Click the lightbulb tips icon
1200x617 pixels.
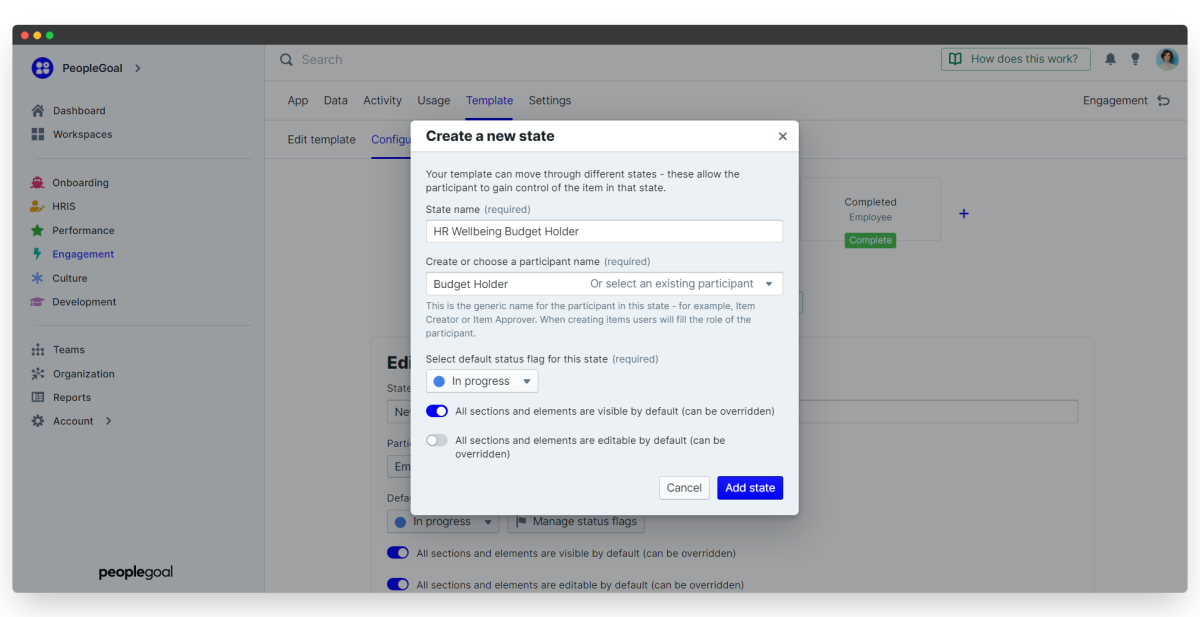tap(1135, 59)
